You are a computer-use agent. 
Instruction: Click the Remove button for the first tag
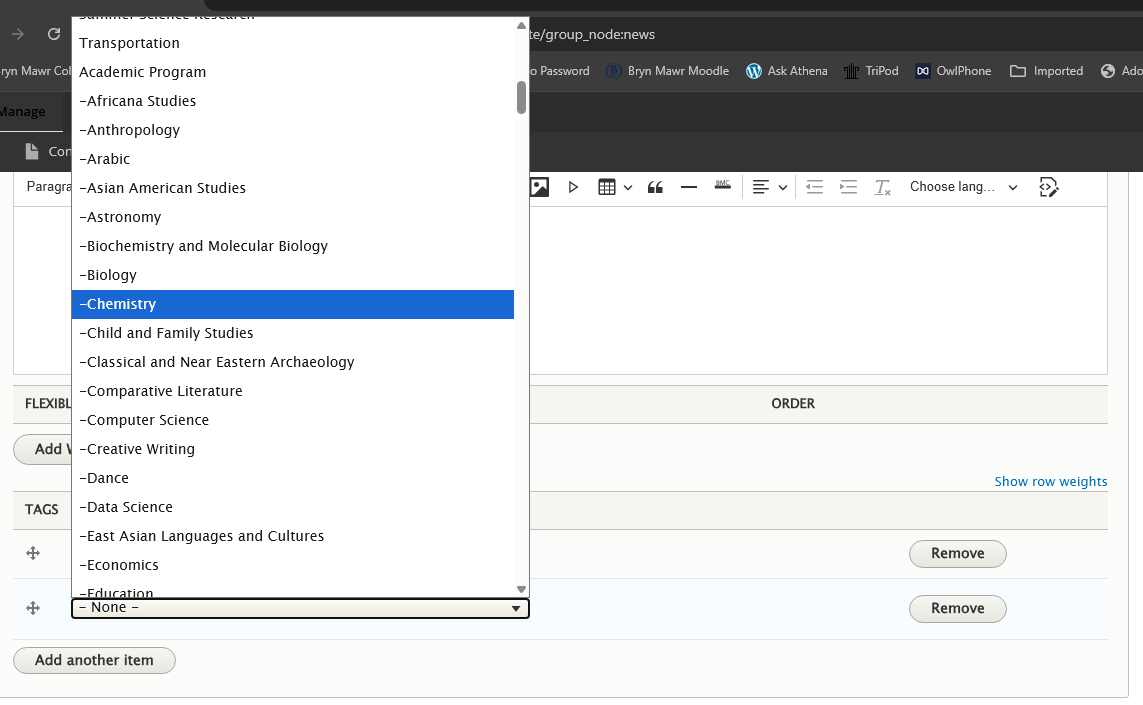(x=957, y=553)
